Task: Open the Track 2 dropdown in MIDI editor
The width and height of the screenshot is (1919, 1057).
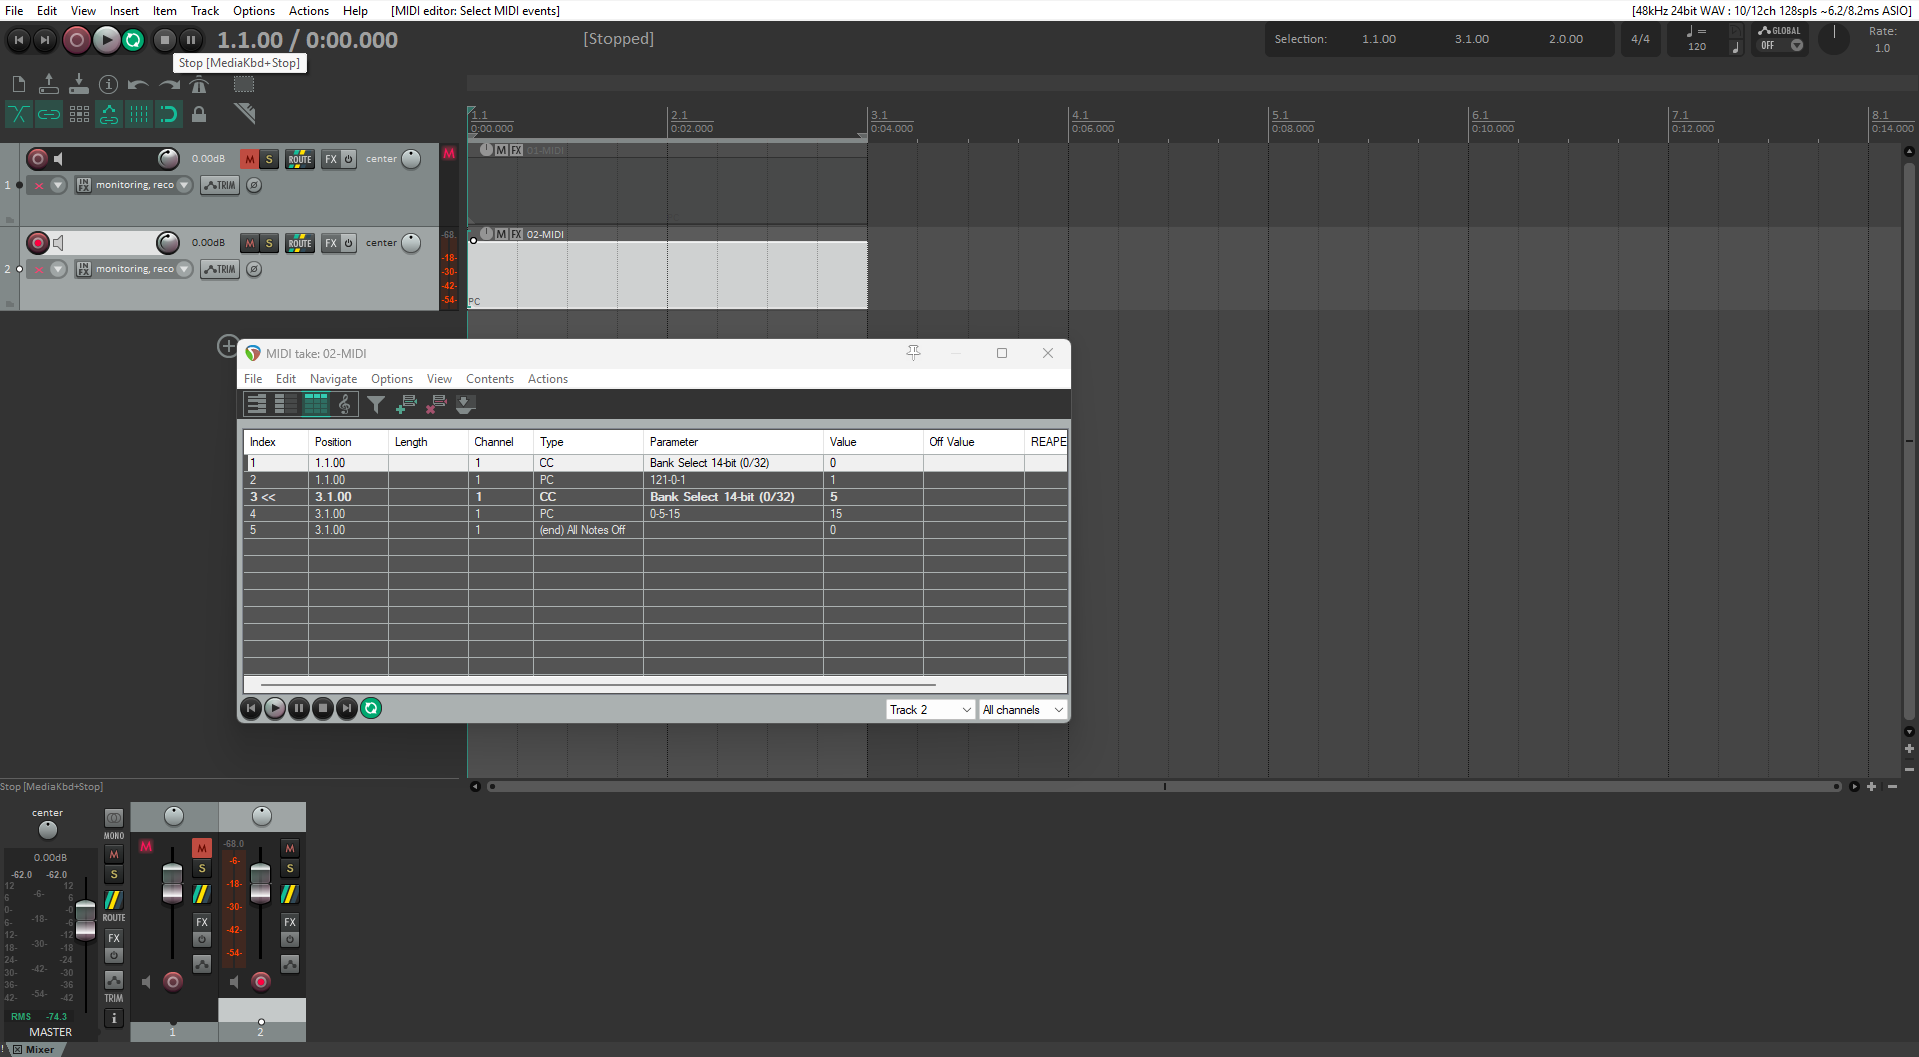Action: pos(930,710)
